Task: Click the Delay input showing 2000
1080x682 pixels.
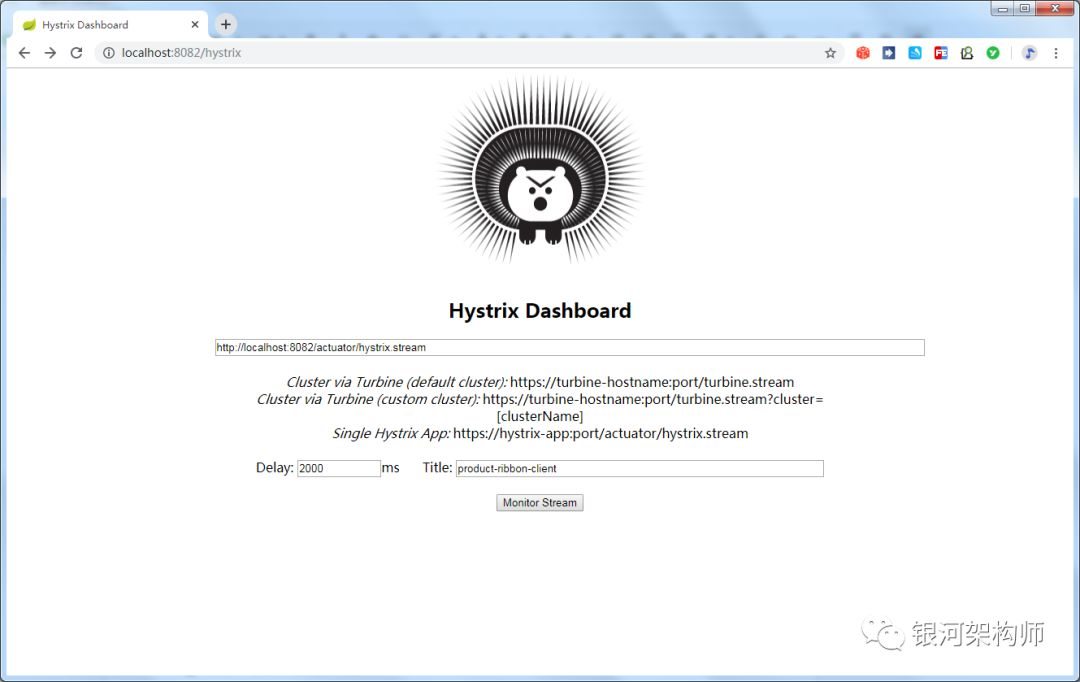Action: [x=338, y=468]
